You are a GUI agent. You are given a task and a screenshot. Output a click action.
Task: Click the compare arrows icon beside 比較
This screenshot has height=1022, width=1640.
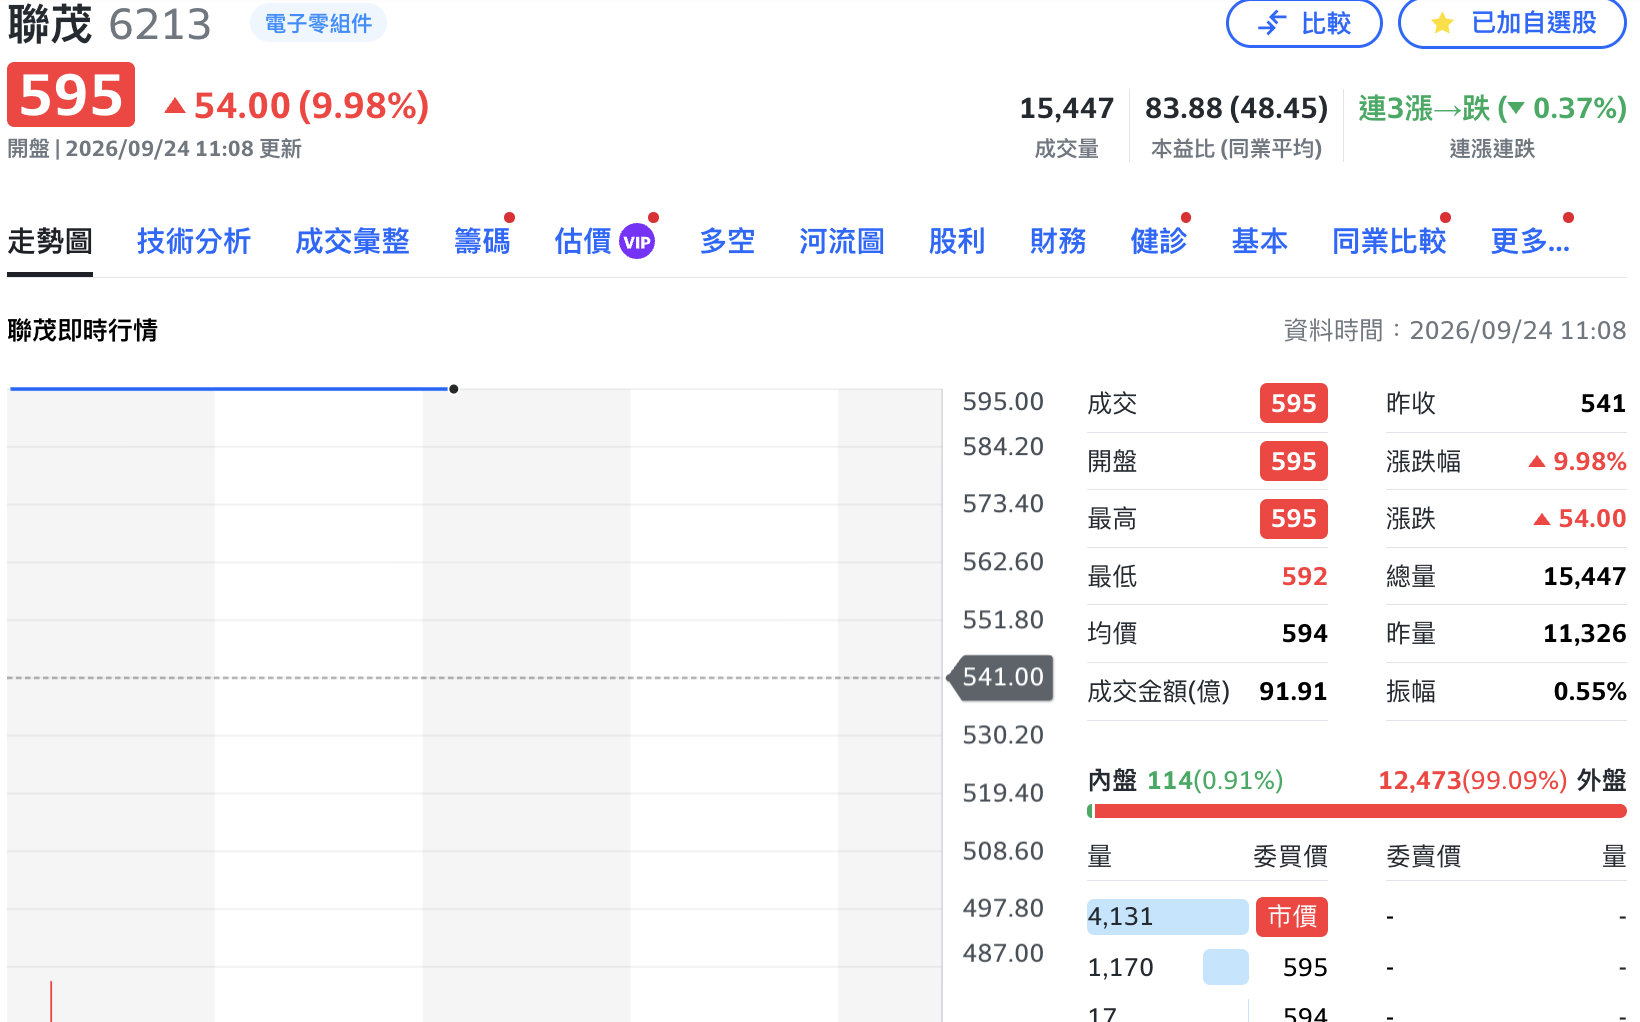click(1272, 23)
